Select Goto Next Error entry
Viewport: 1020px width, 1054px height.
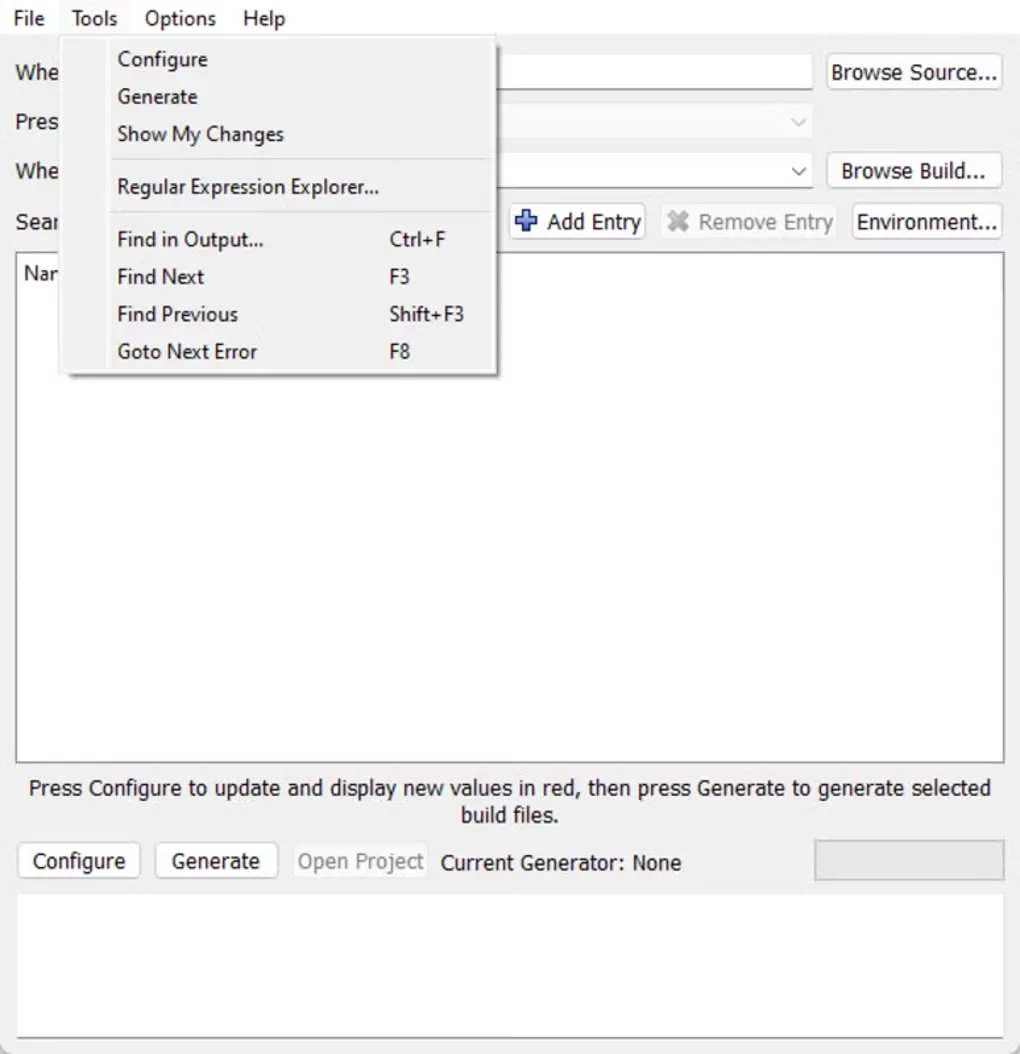pyautogui.click(x=280, y=352)
